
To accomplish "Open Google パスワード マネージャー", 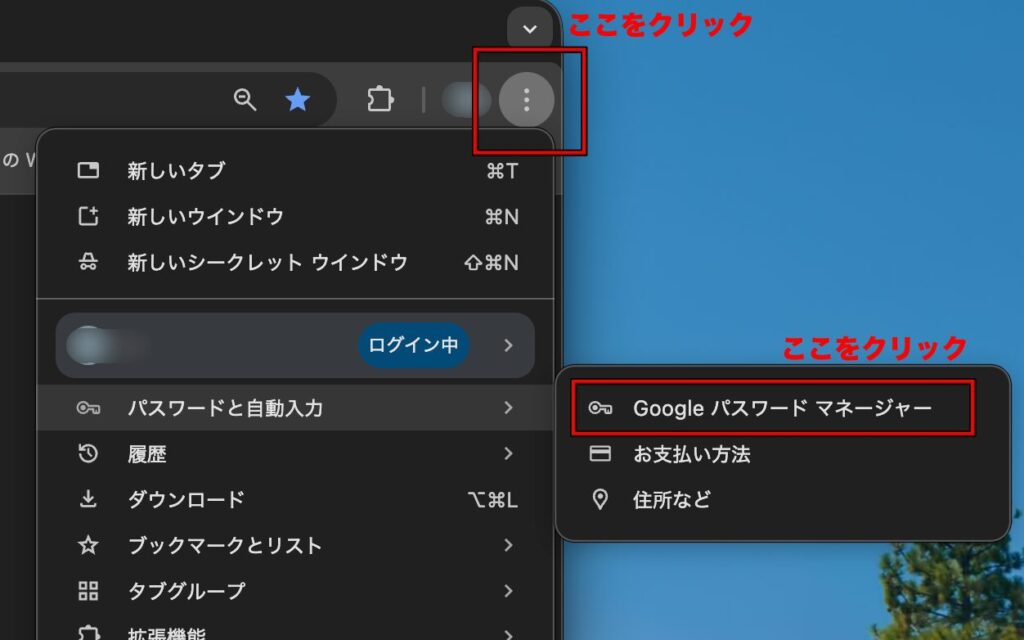I will click(x=781, y=408).
